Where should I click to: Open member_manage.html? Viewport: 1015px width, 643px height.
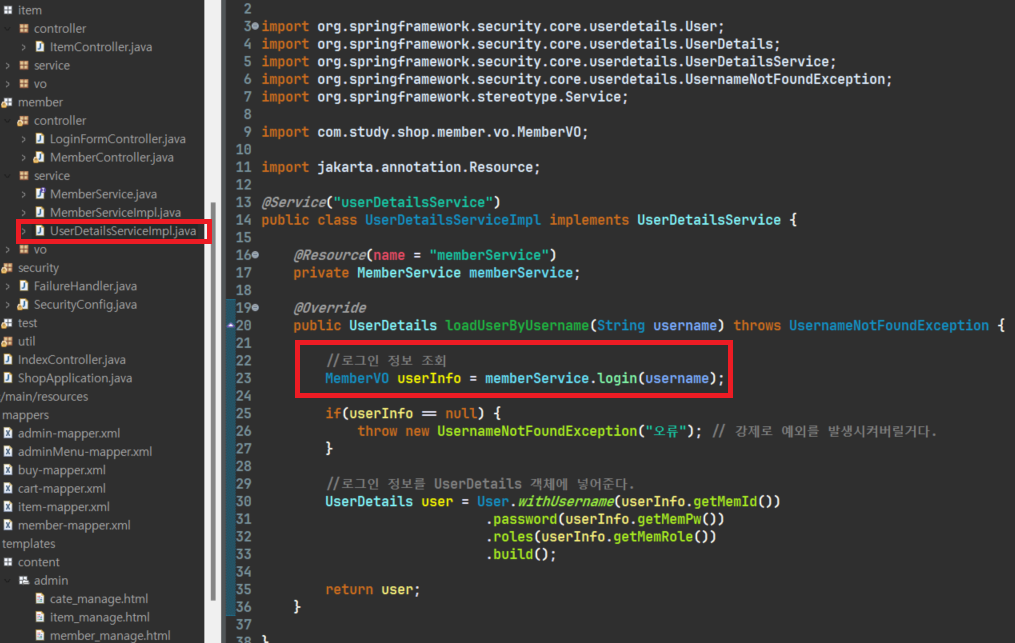click(x=110, y=635)
